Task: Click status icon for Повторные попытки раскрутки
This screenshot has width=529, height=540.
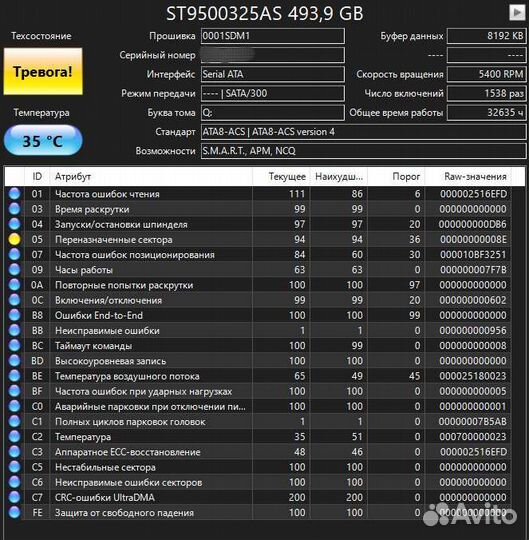Action: pos(14,285)
